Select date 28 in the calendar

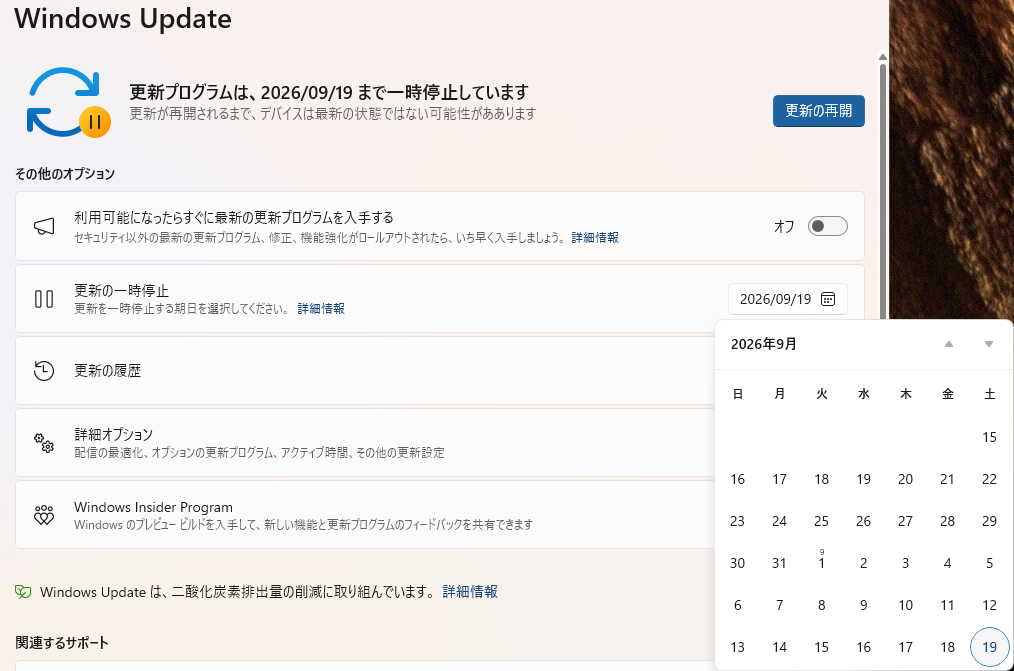(x=947, y=521)
